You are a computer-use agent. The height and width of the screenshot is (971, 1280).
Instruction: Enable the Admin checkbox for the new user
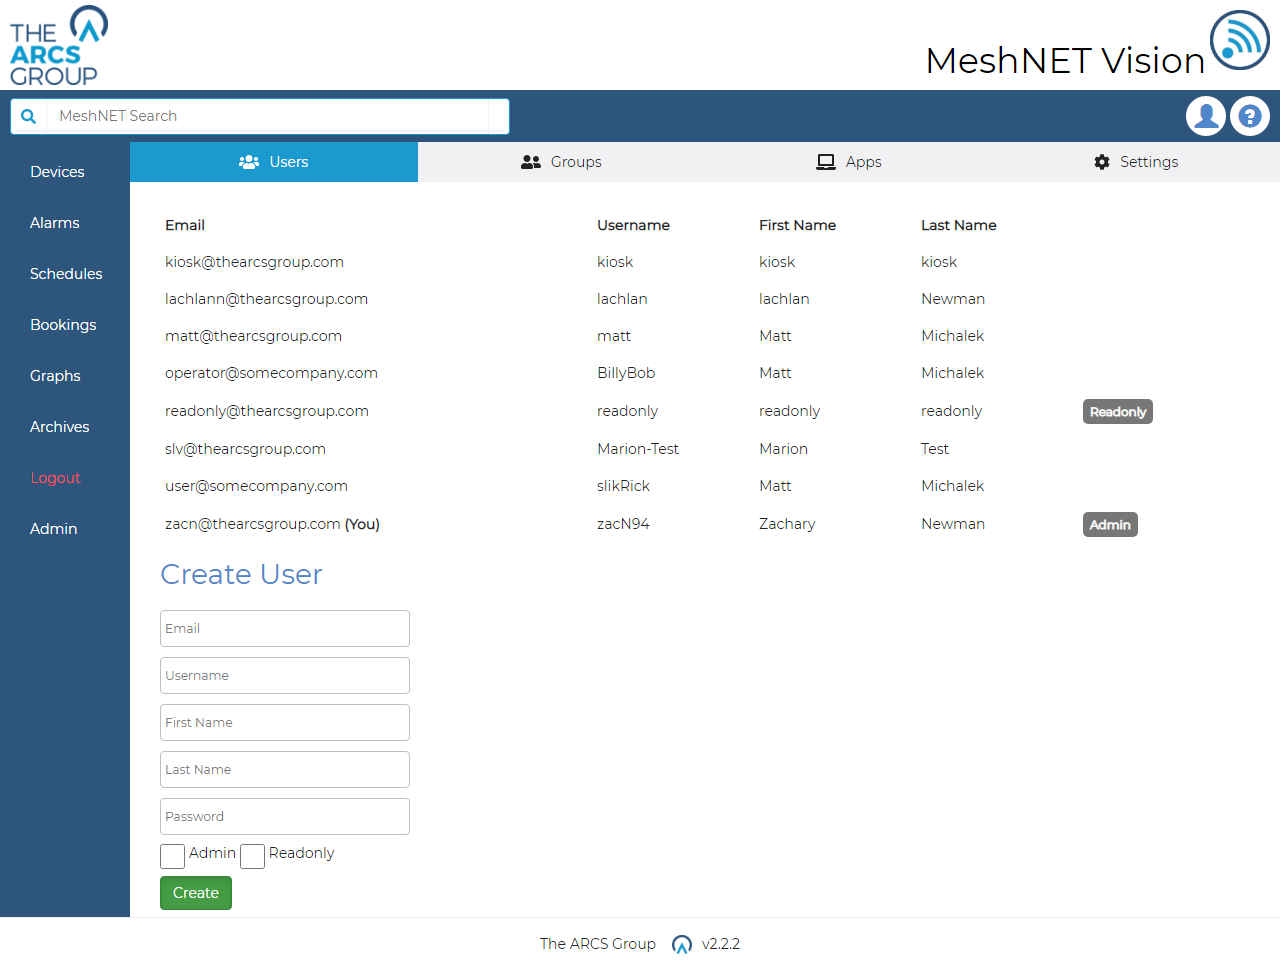click(x=172, y=856)
